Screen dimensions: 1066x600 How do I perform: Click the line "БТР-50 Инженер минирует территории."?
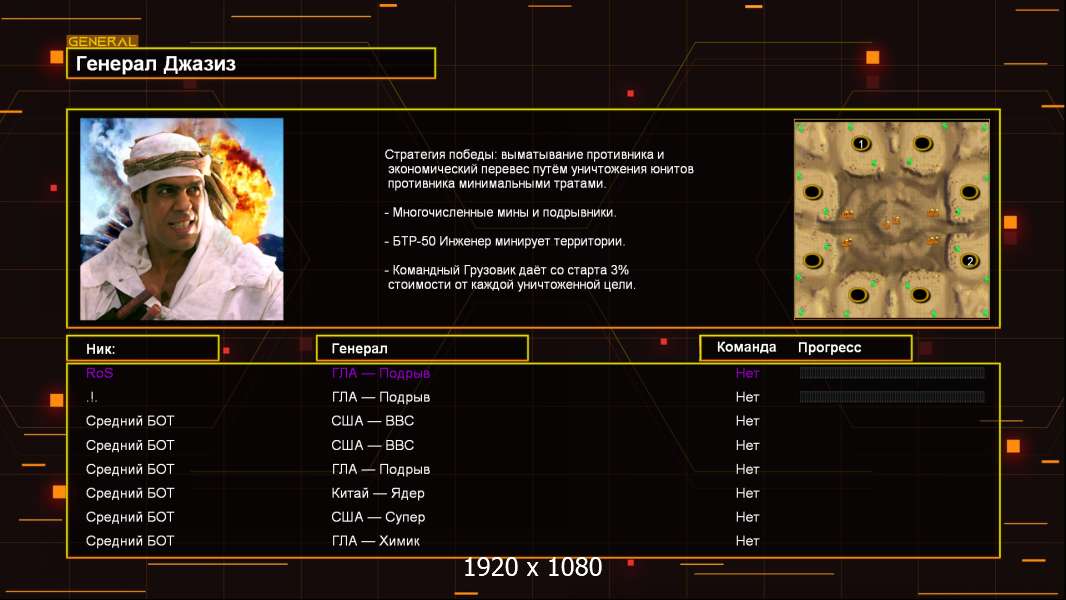click(504, 241)
